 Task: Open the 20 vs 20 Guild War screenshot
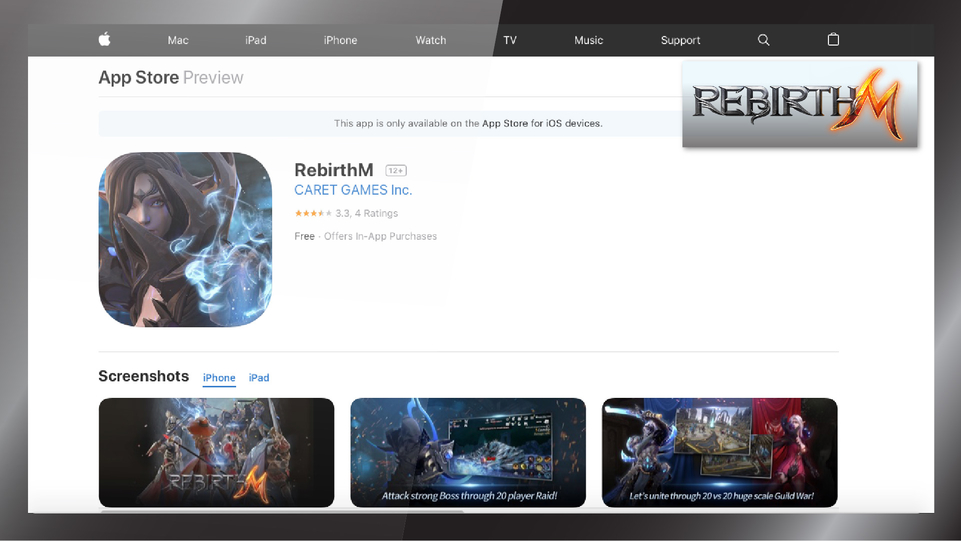[720, 453]
